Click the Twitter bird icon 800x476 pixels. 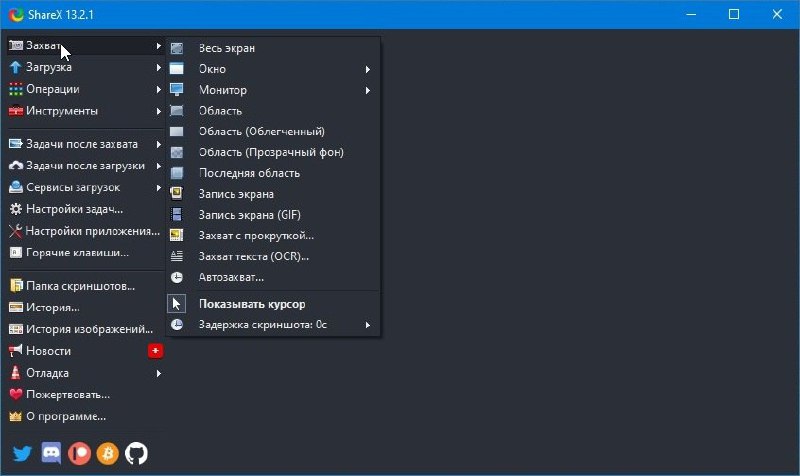pyautogui.click(x=22, y=453)
